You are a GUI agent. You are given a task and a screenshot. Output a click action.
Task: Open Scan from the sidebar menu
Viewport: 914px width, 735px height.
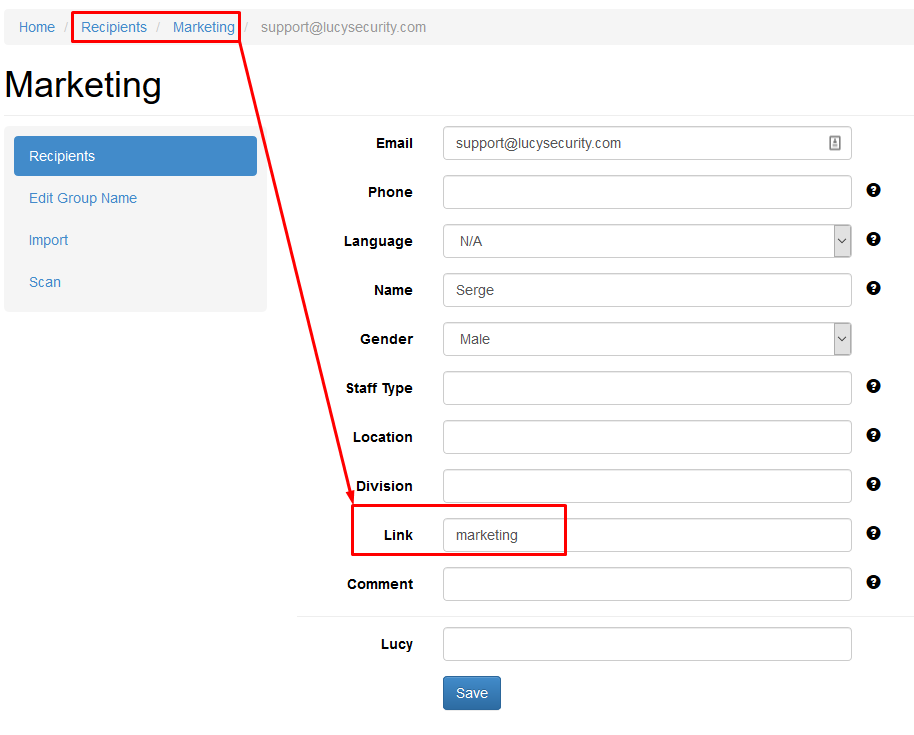click(x=45, y=282)
